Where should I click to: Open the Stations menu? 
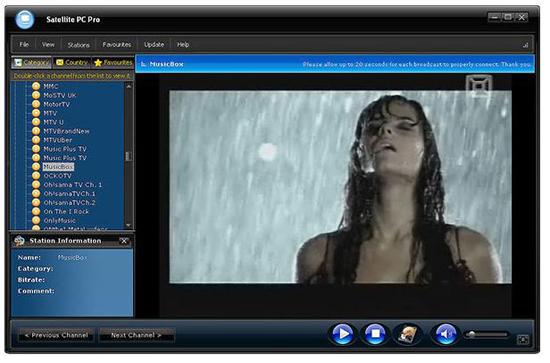coord(79,45)
